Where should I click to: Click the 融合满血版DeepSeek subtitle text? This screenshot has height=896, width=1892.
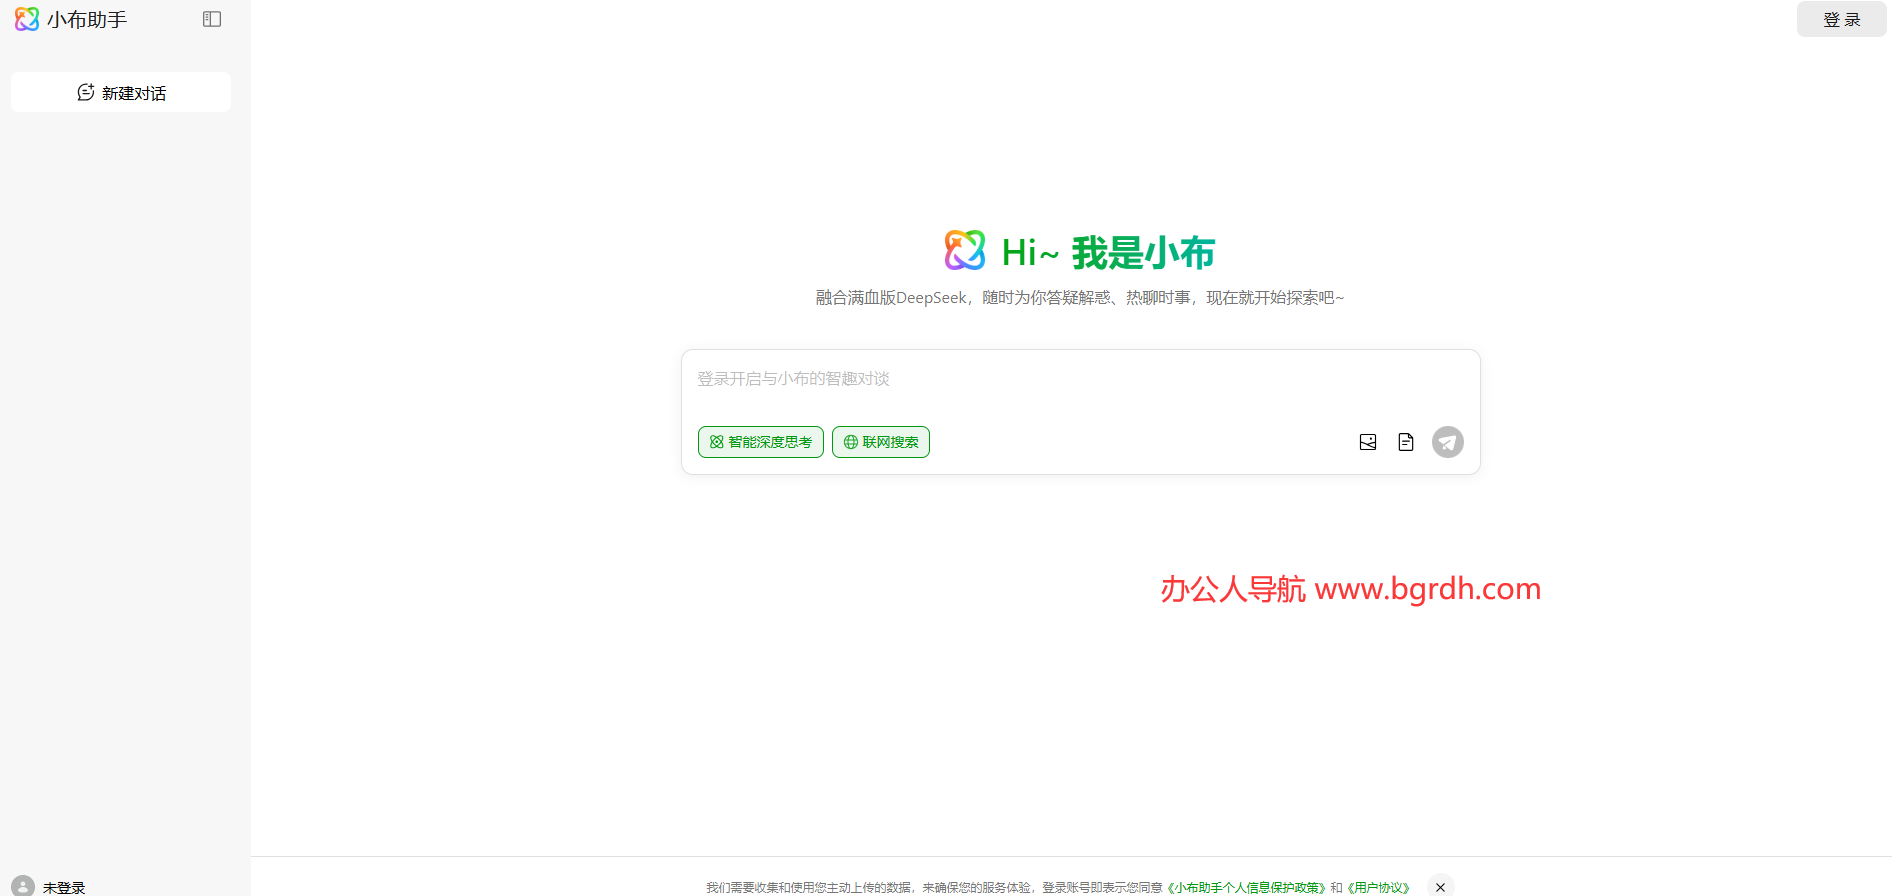pos(1080,298)
